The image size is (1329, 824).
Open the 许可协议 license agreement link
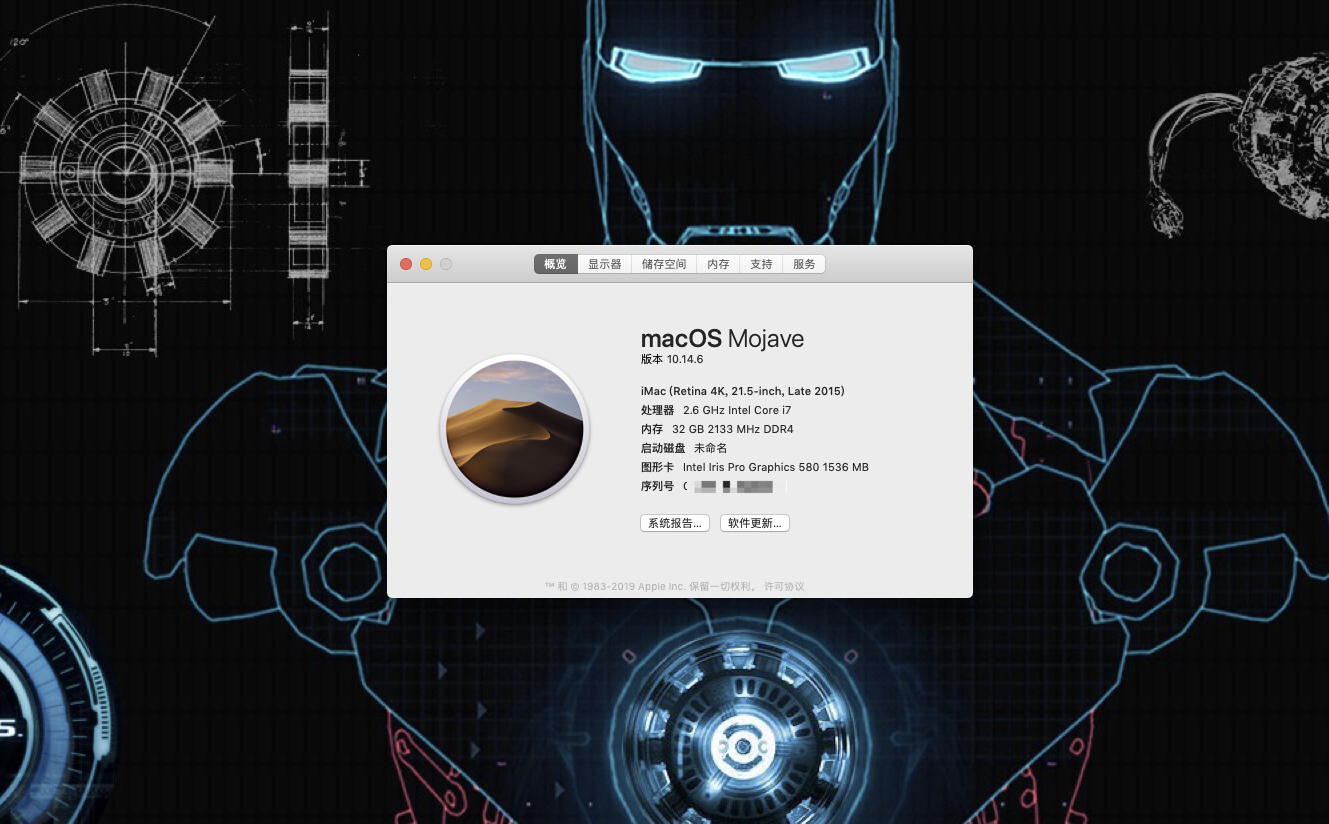[x=784, y=587]
